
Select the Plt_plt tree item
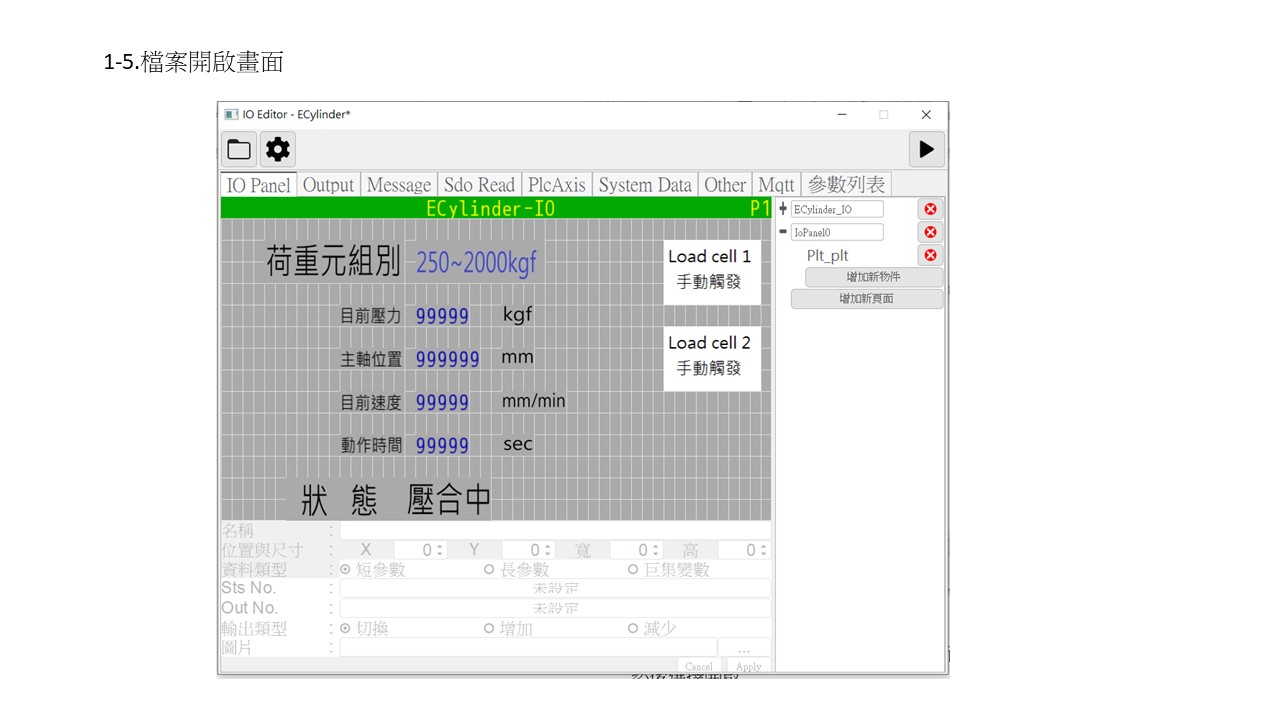827,256
